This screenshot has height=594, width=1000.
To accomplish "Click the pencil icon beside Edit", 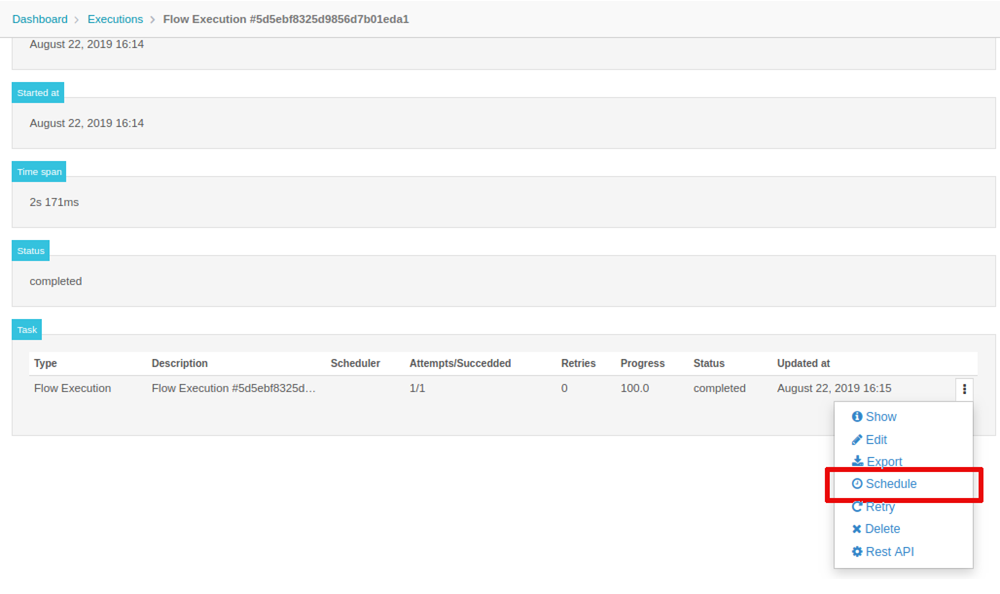I will pos(857,440).
